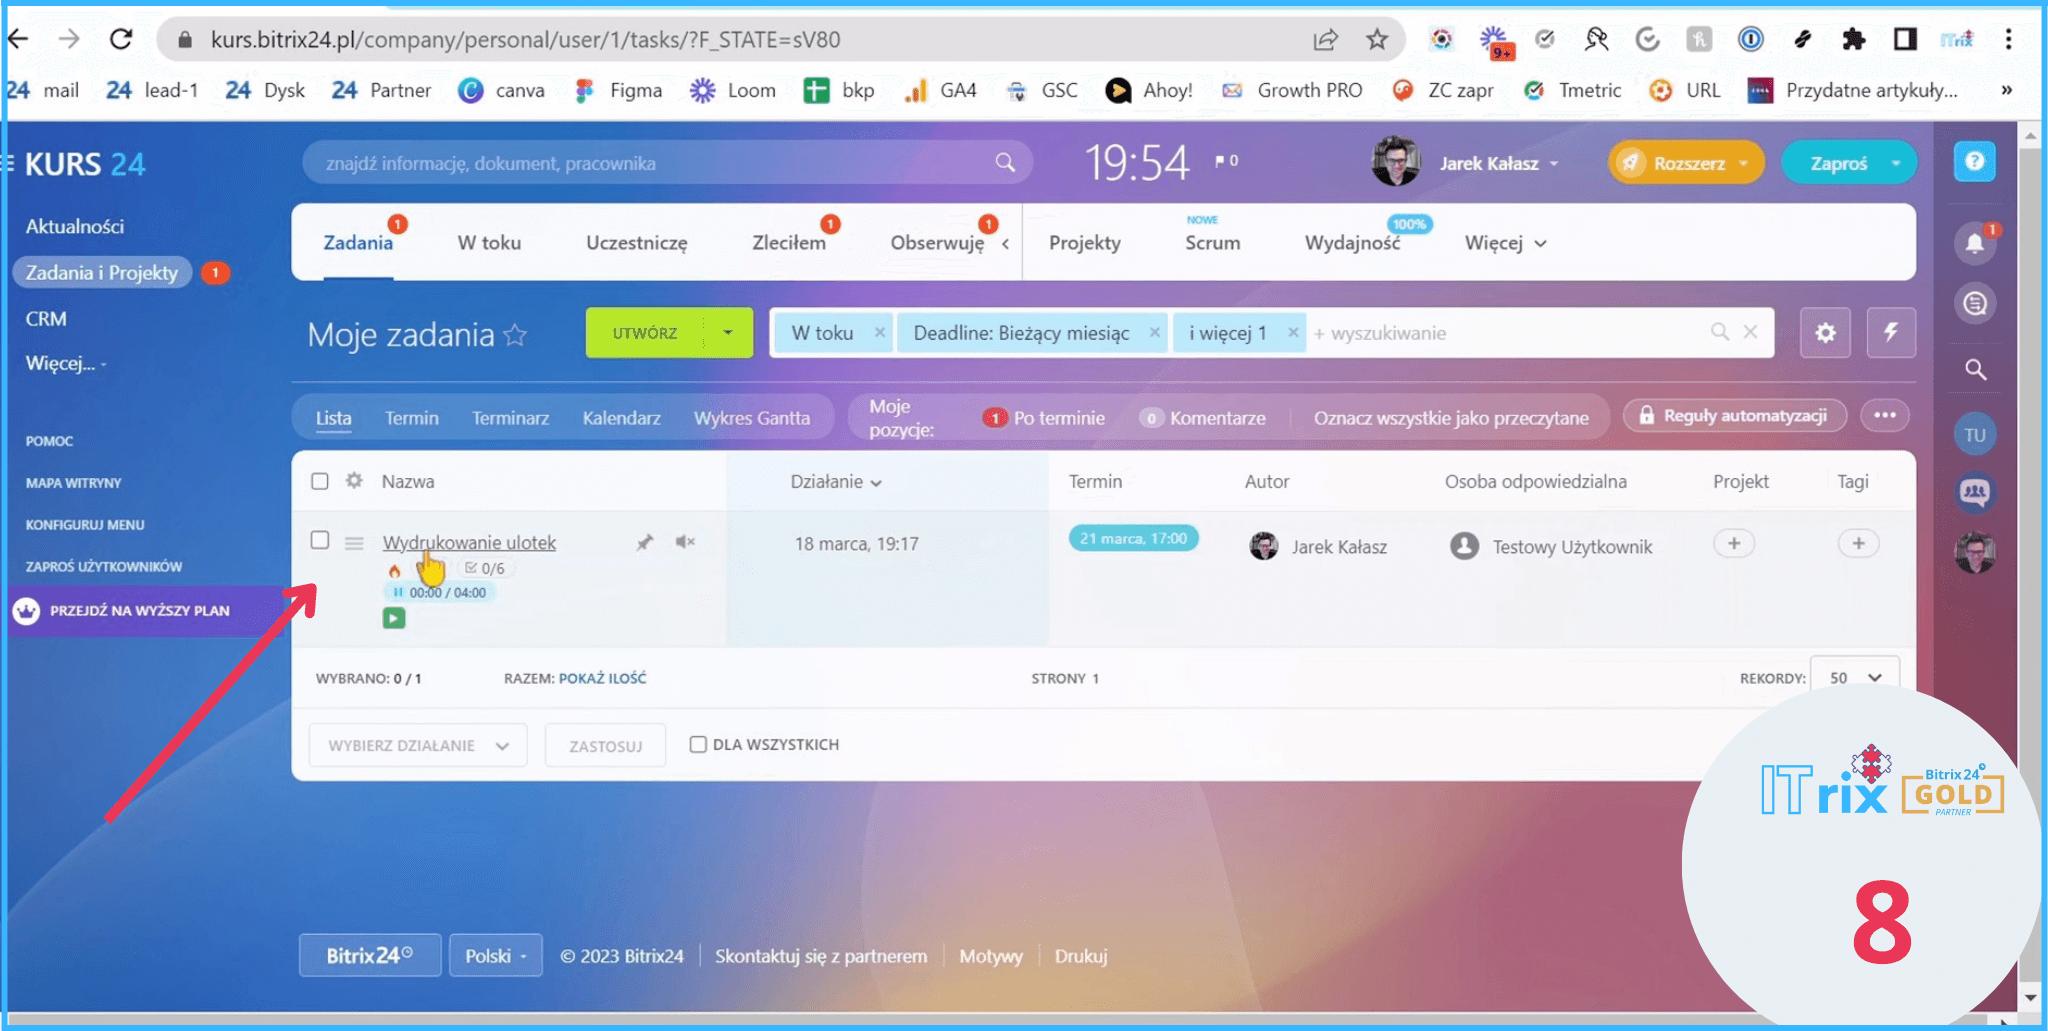Screen dimensions: 2048x1031
Task: Click Reguły automatyzacji button
Action: [x=1734, y=416]
